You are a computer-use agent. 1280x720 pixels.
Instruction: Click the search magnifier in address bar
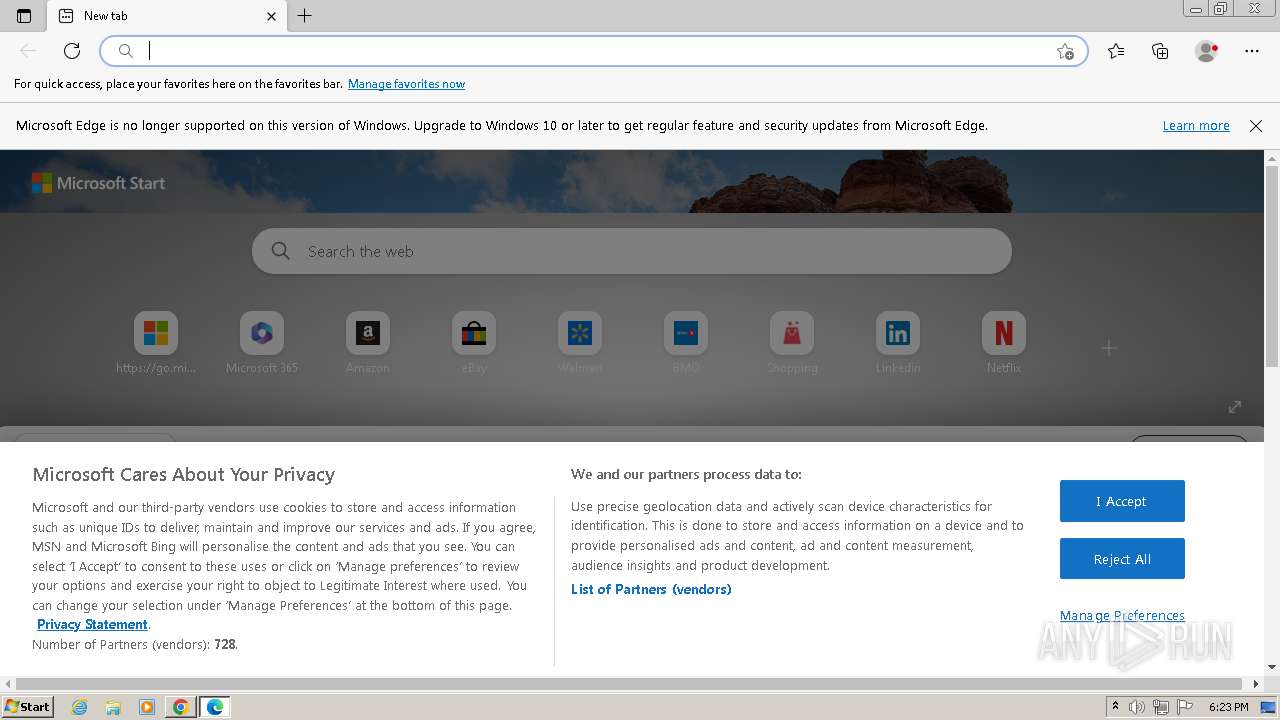[126, 51]
